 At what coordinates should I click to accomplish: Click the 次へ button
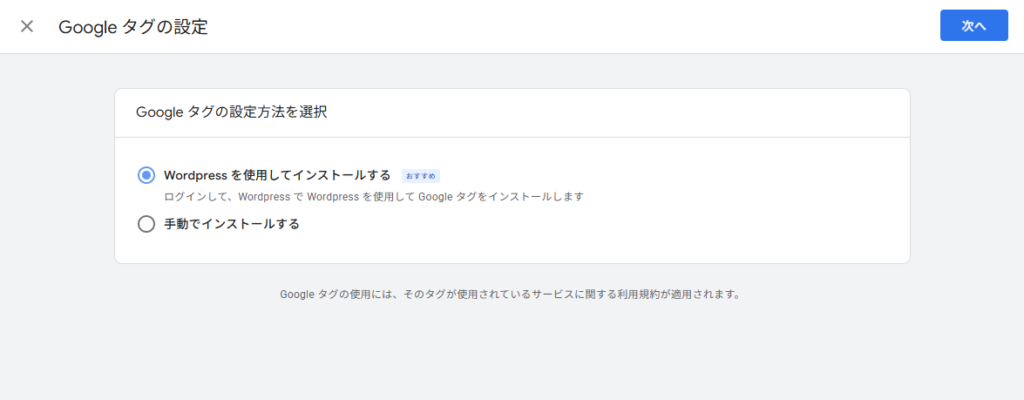click(973, 26)
